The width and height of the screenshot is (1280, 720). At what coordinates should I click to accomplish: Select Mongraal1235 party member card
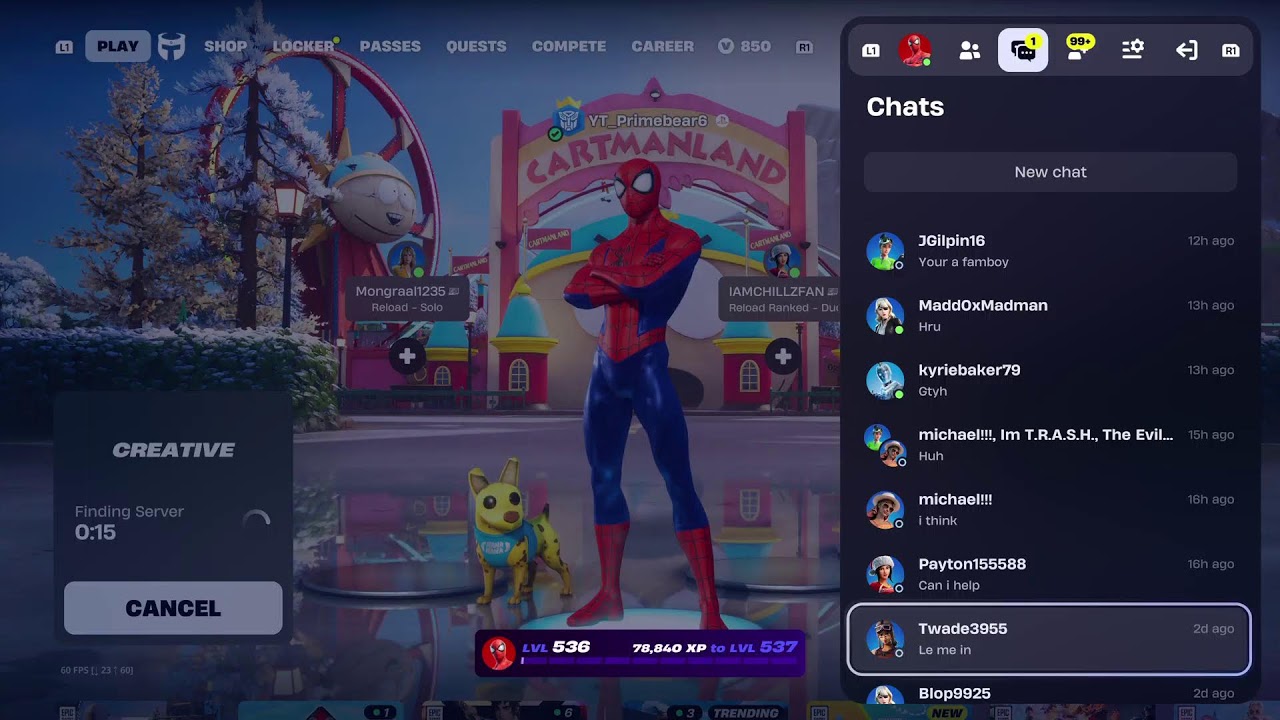(x=407, y=298)
